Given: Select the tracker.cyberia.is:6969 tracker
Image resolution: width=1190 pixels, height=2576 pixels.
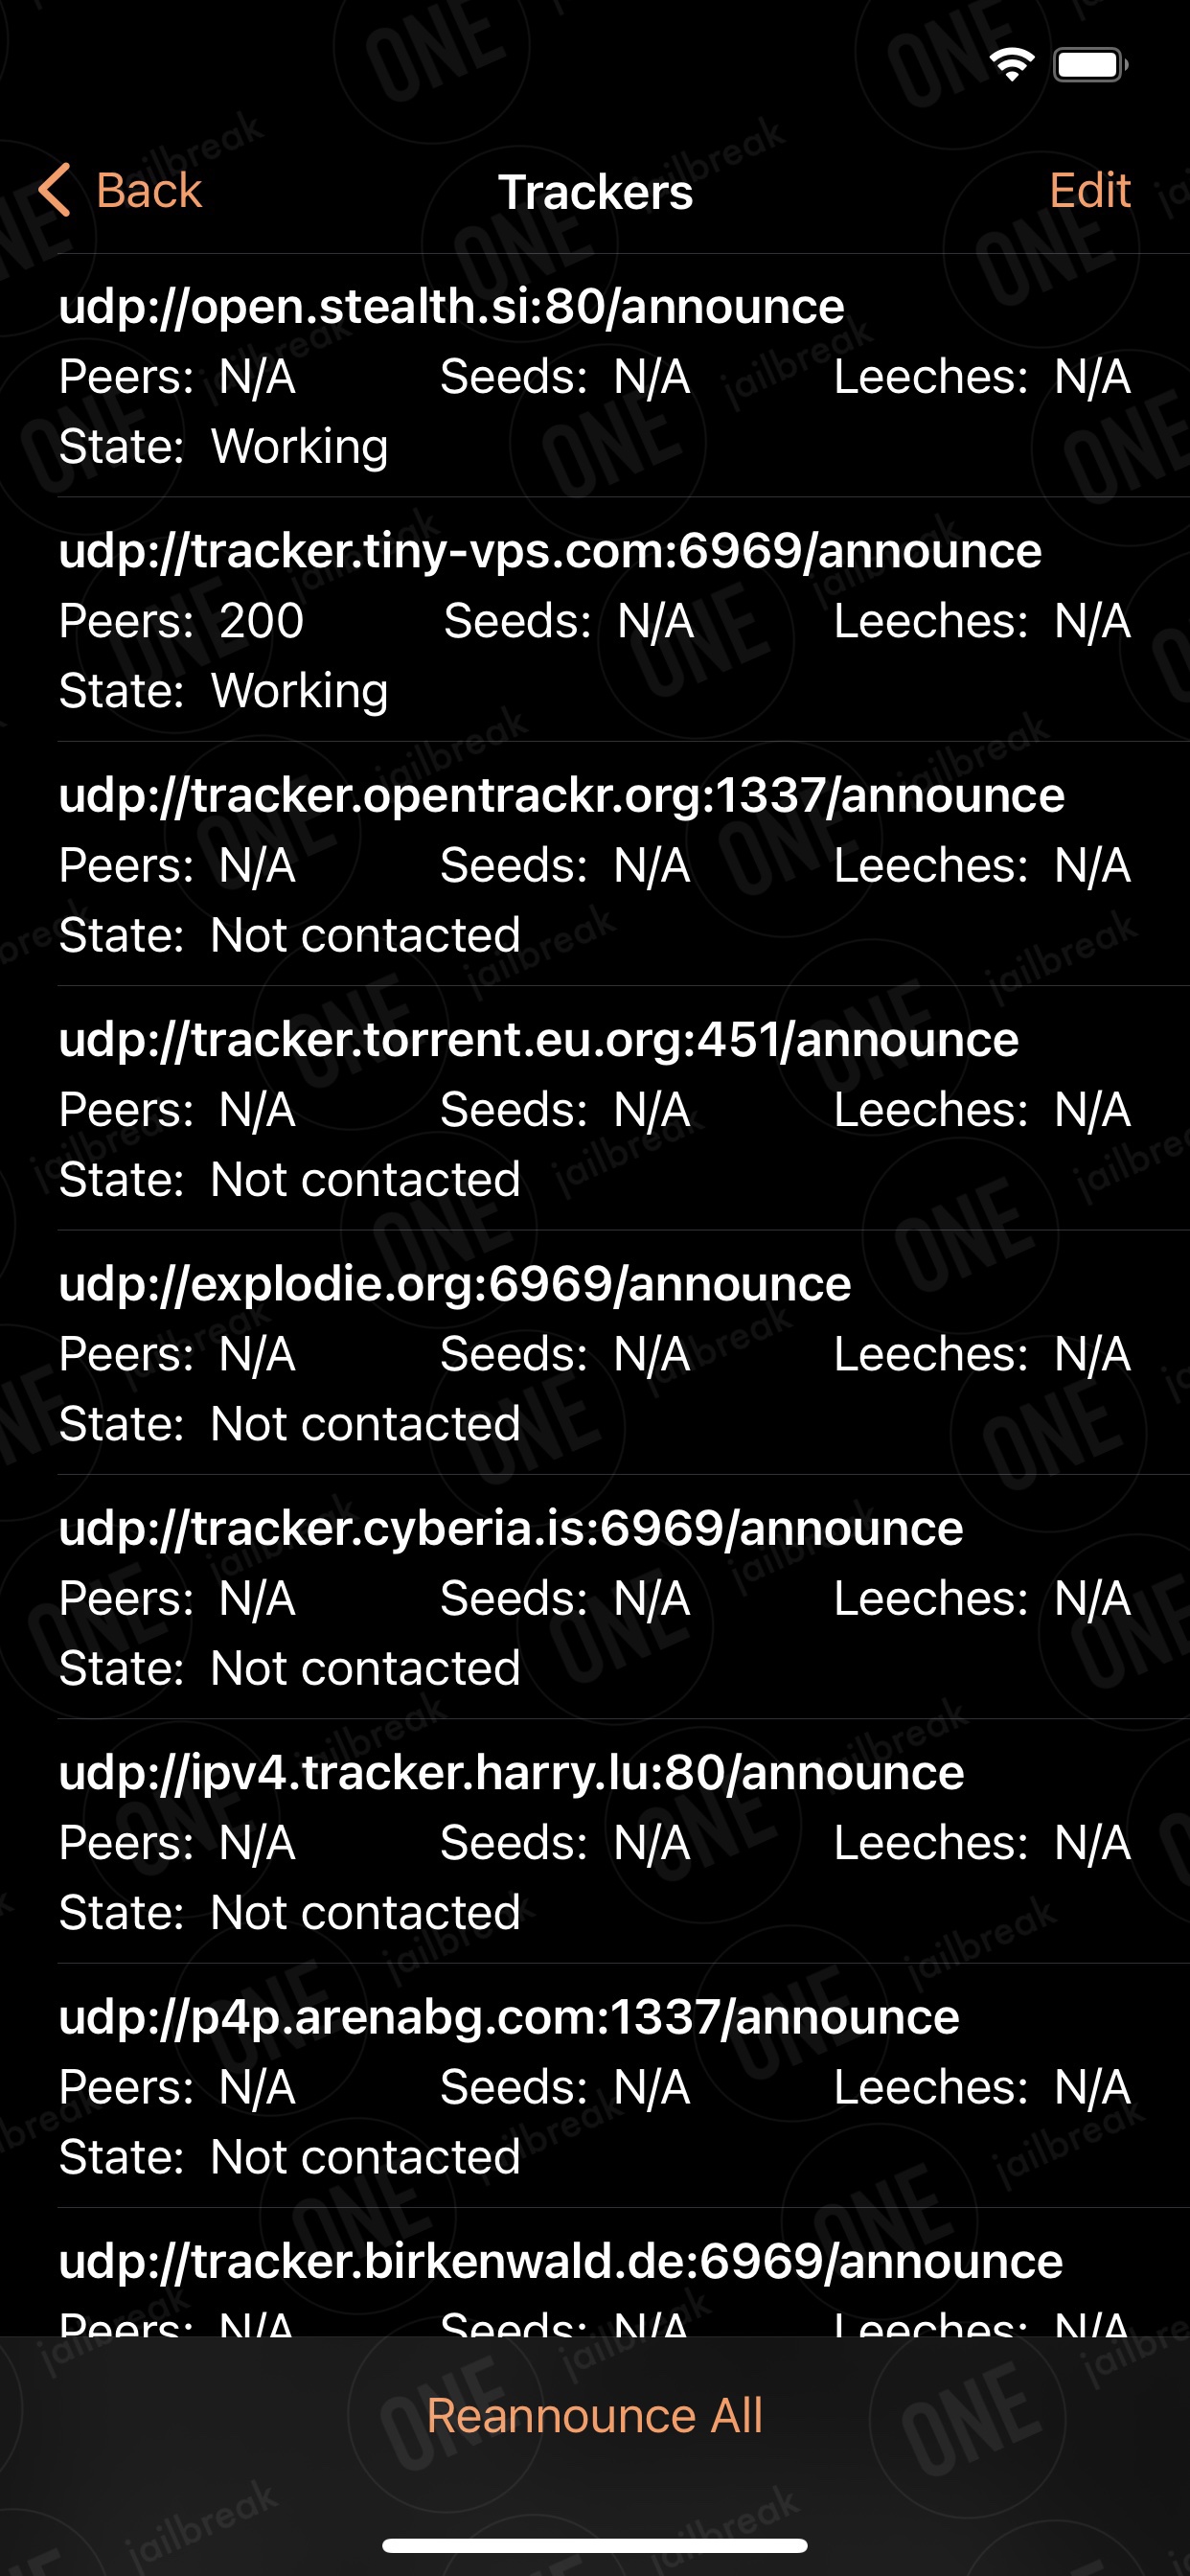Looking at the screenshot, I should (595, 1598).
